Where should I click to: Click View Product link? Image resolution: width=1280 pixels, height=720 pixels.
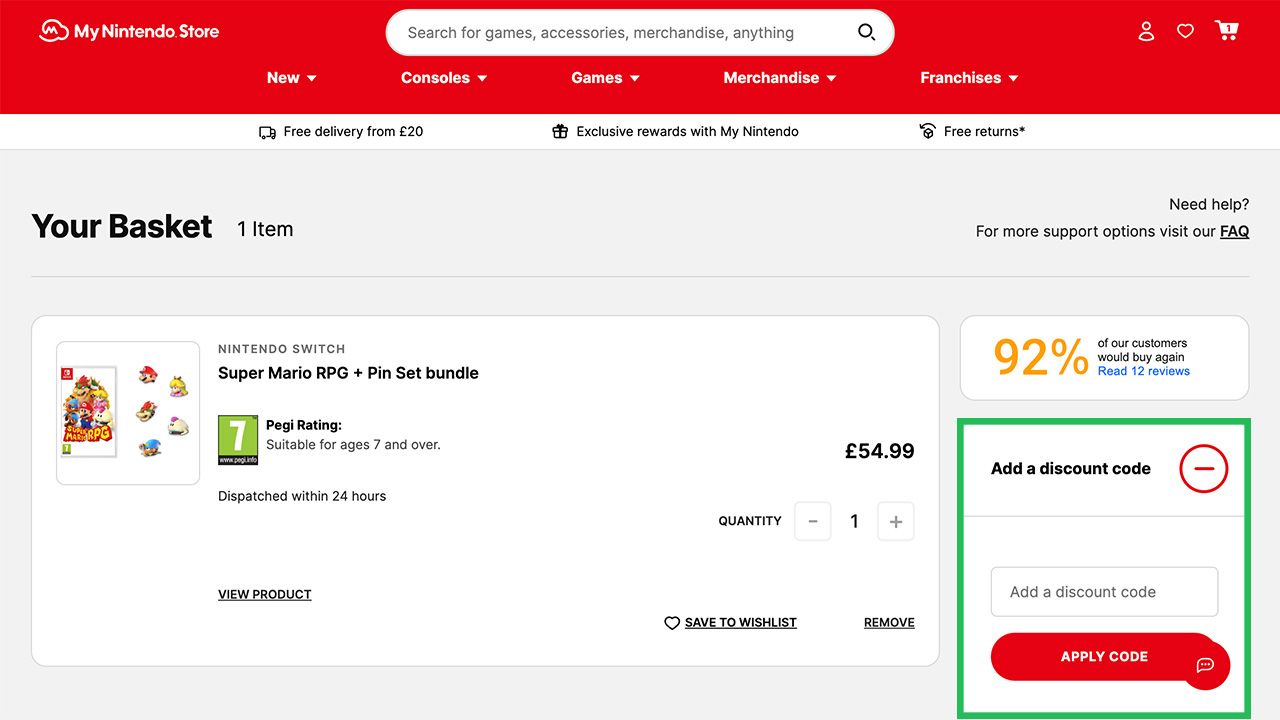point(265,594)
